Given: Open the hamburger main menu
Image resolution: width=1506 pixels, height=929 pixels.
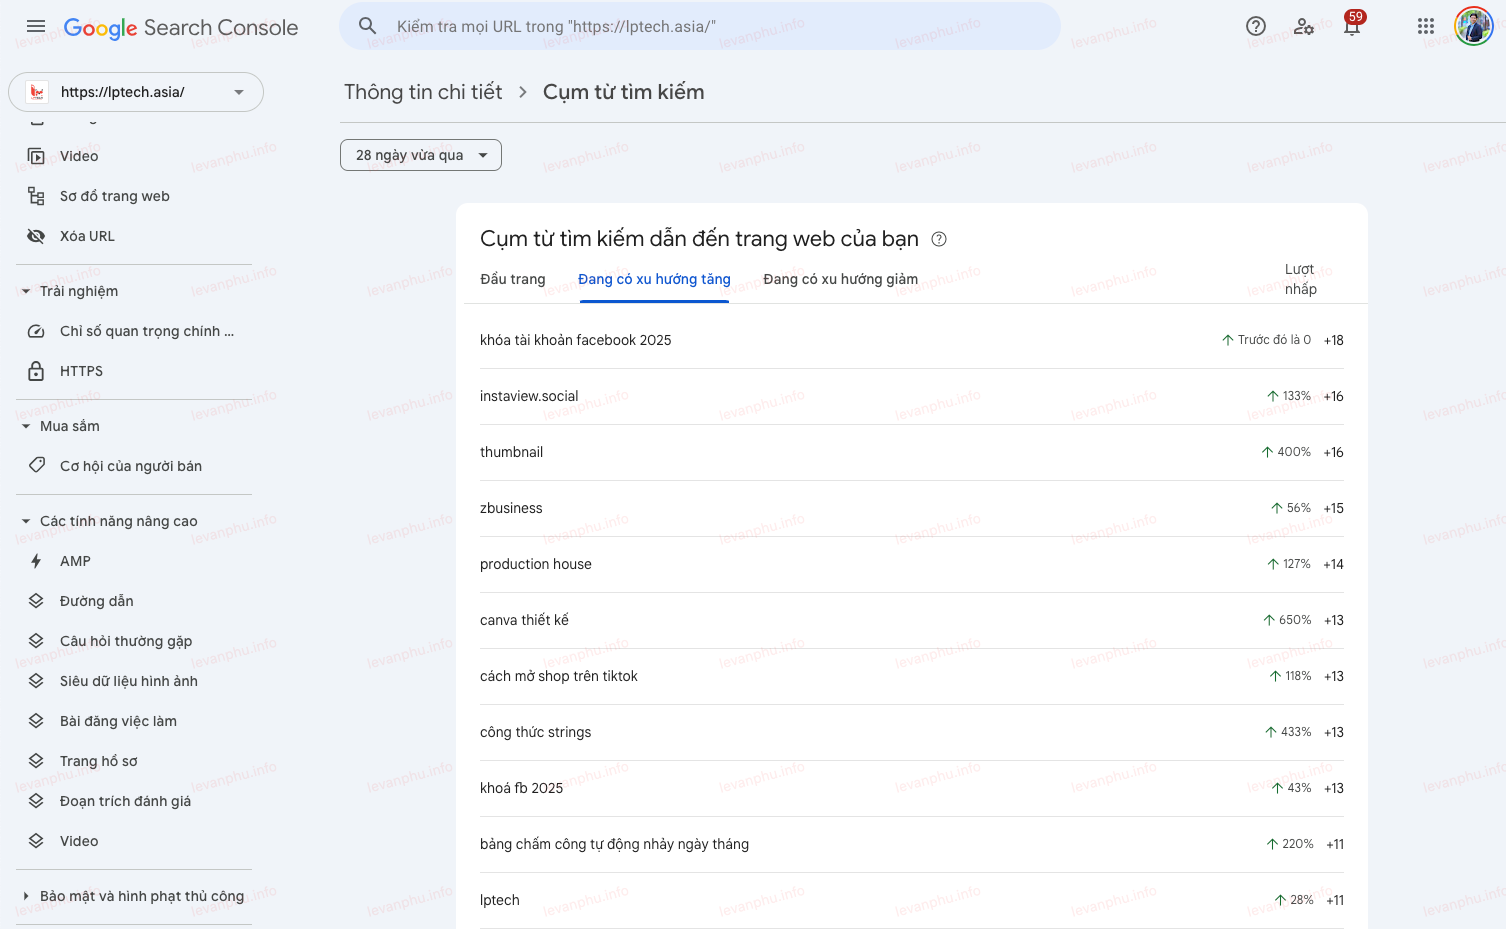Looking at the screenshot, I should tap(36, 27).
